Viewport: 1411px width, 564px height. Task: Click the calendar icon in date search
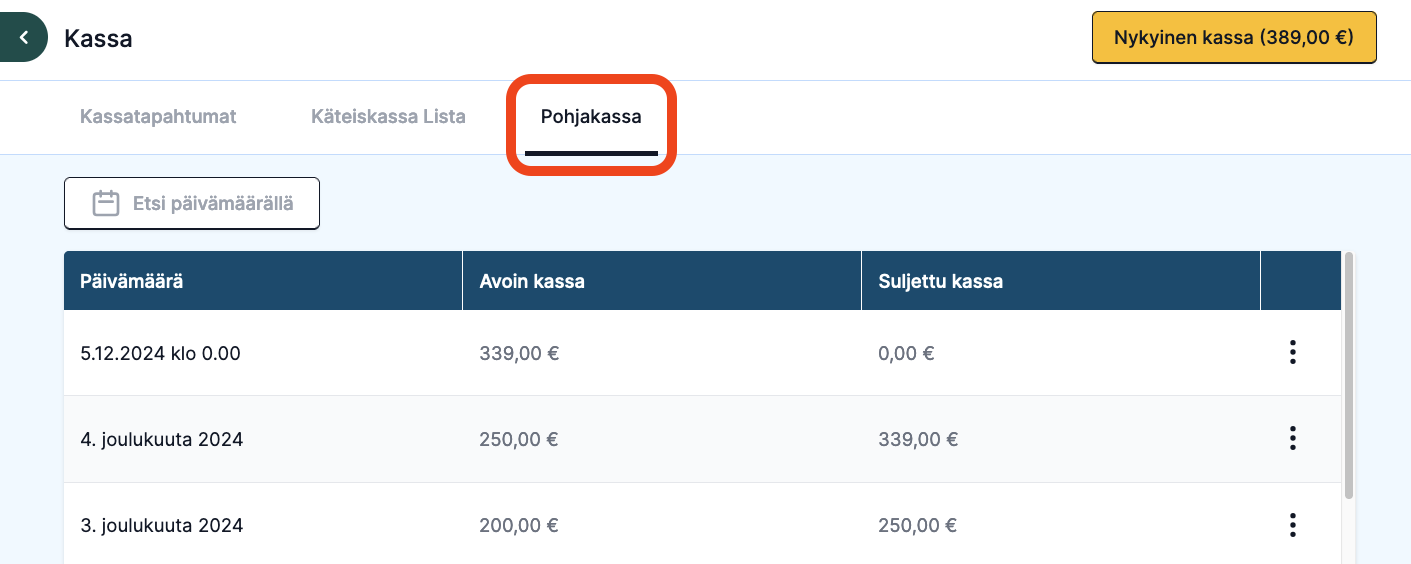tap(106, 204)
